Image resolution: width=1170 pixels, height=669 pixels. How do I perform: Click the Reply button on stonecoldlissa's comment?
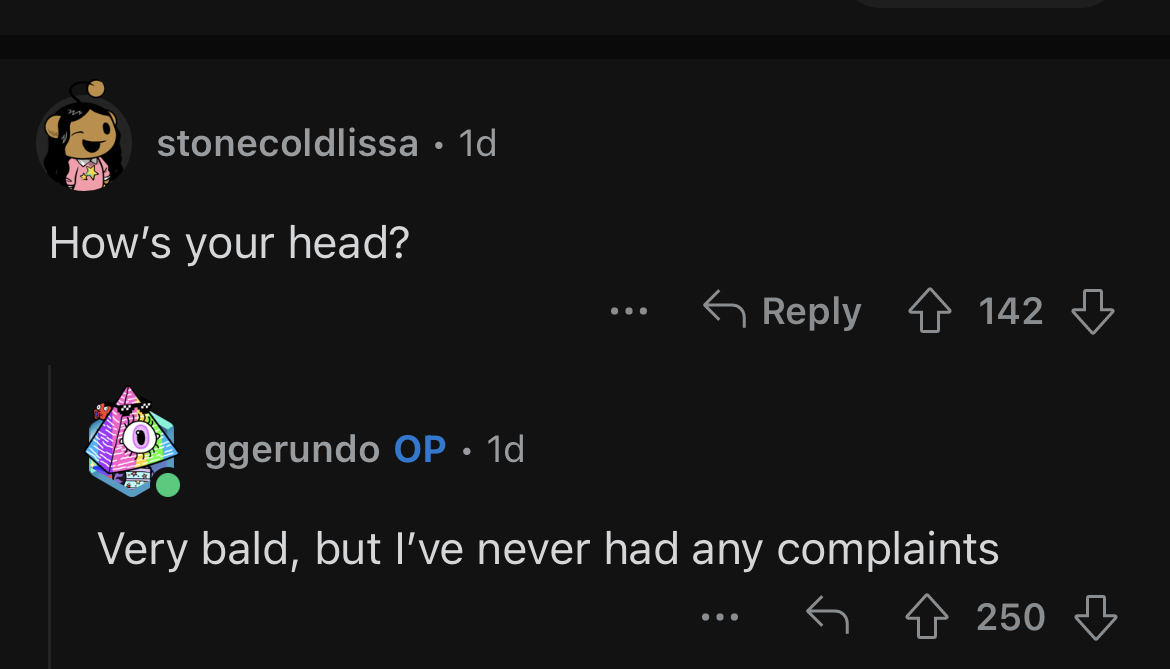[782, 312]
